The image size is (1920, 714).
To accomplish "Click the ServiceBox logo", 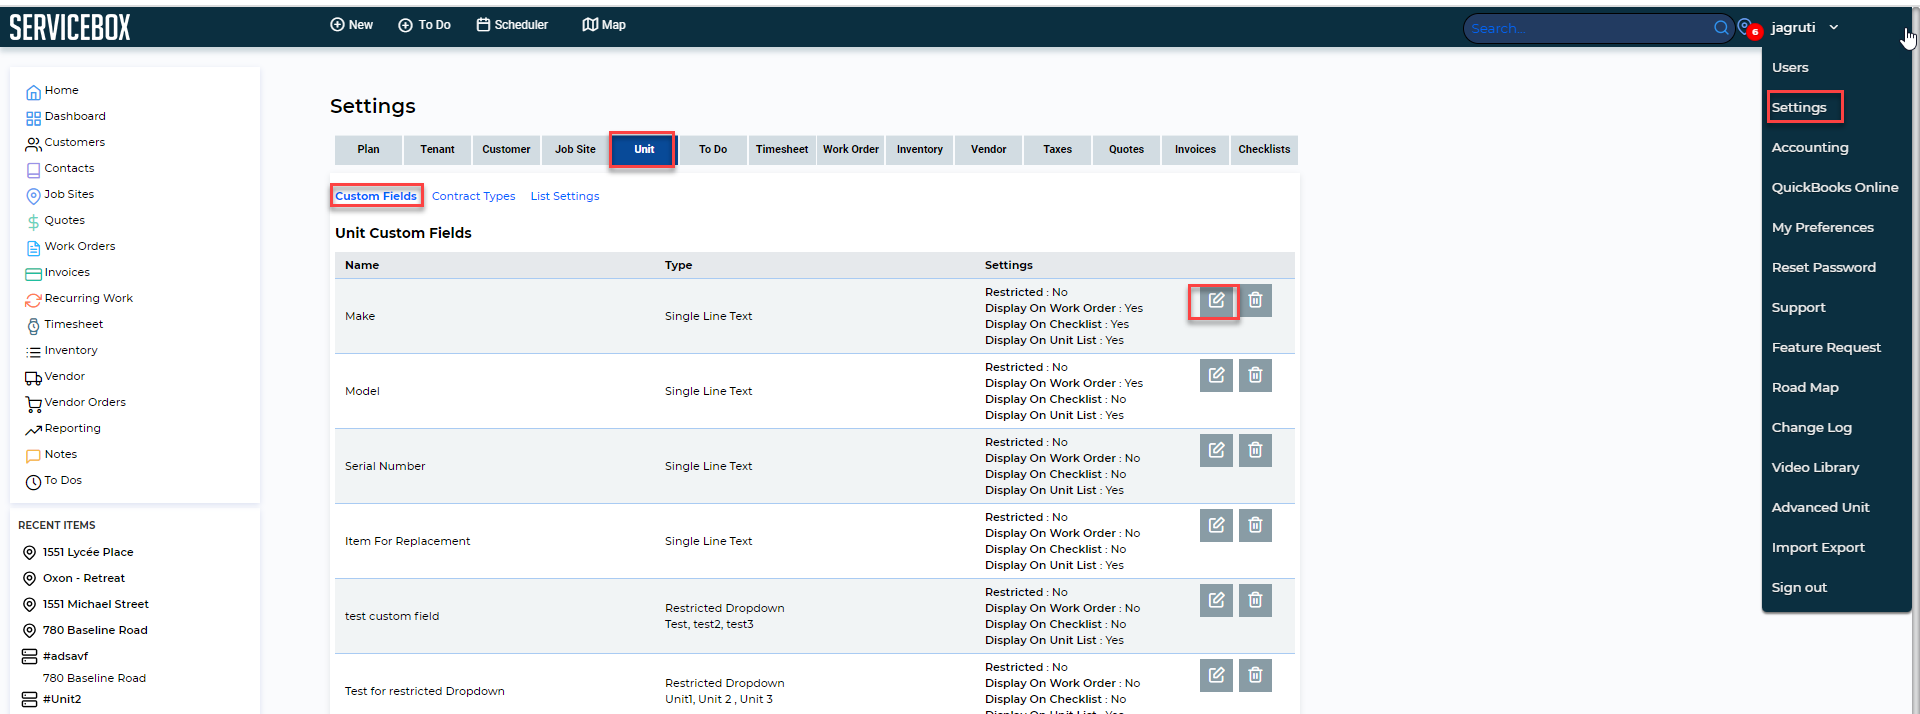I will pyautogui.click(x=70, y=27).
